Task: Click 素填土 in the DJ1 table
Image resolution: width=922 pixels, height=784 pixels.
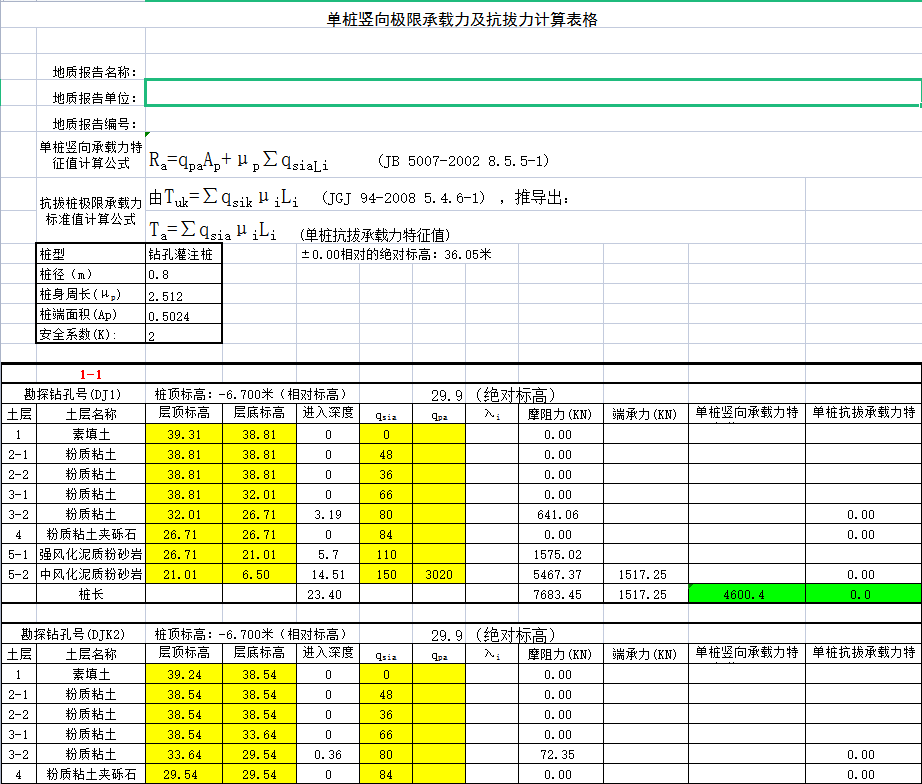Action: (91, 434)
